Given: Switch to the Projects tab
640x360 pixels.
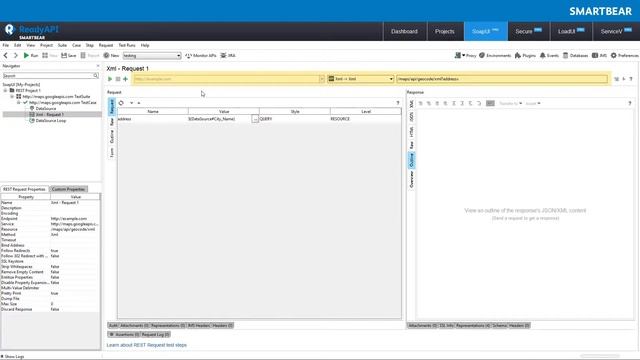Looking at the screenshot, I should (444, 31).
